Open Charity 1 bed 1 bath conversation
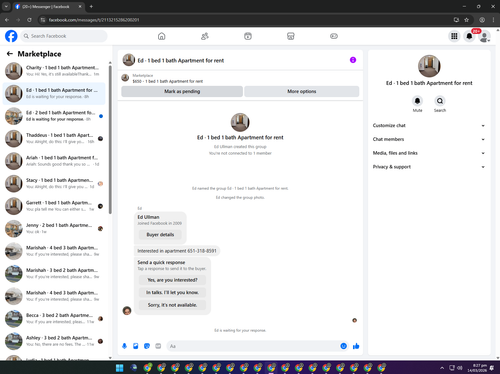 54,71
